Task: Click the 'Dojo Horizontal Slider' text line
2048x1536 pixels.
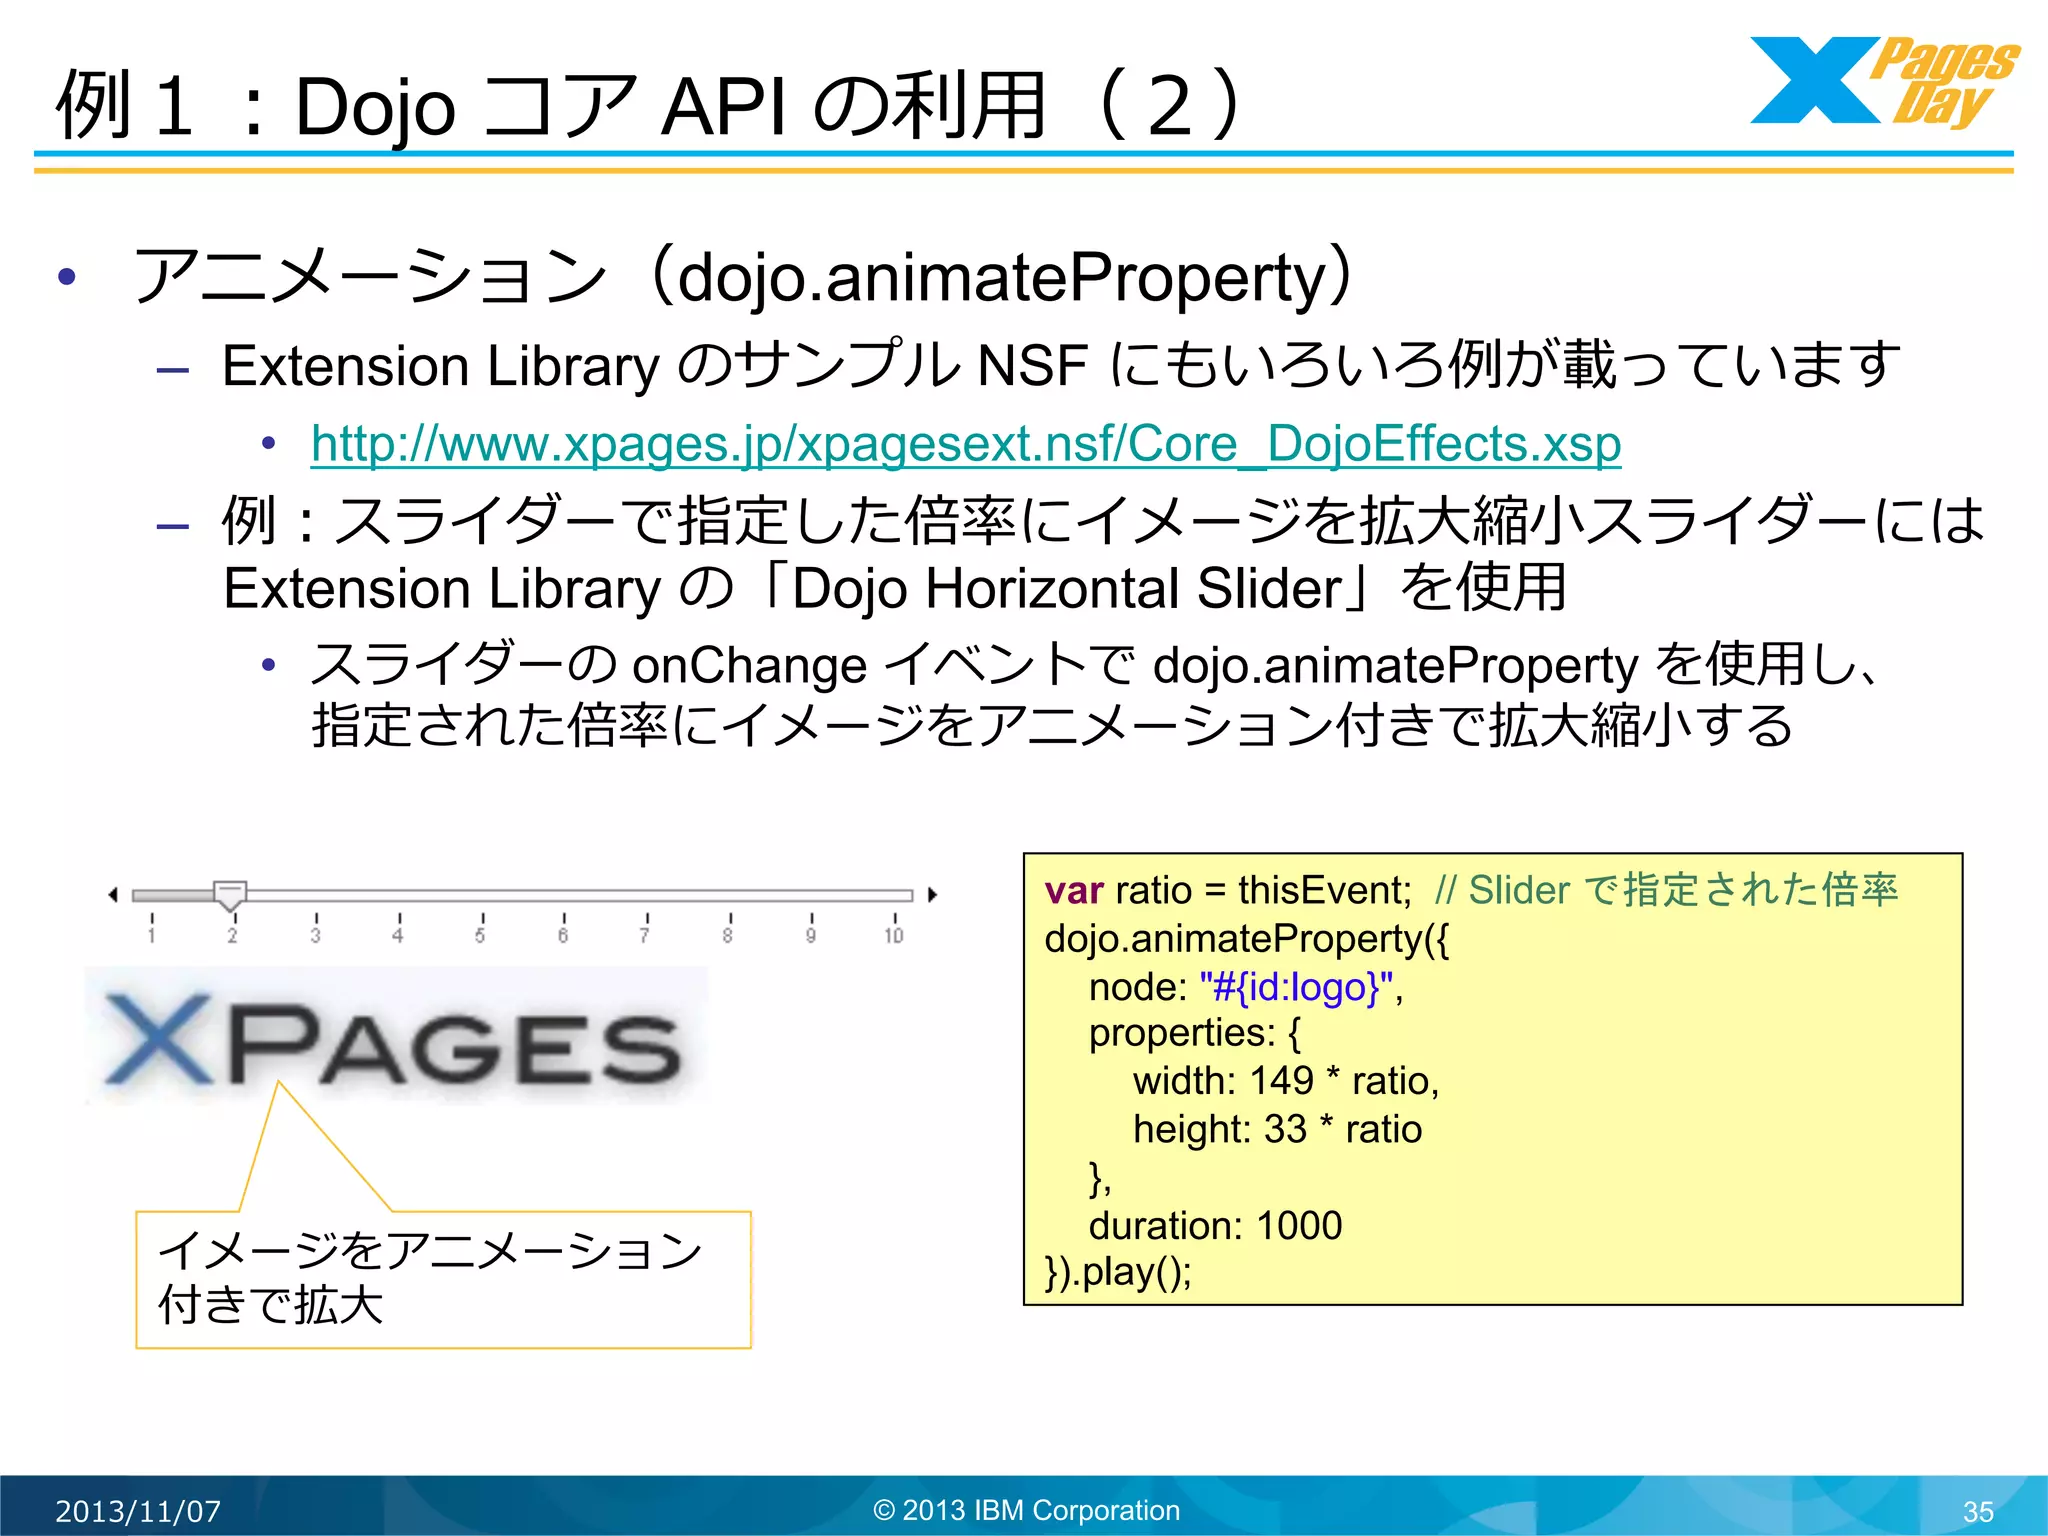Action: pos(895,588)
